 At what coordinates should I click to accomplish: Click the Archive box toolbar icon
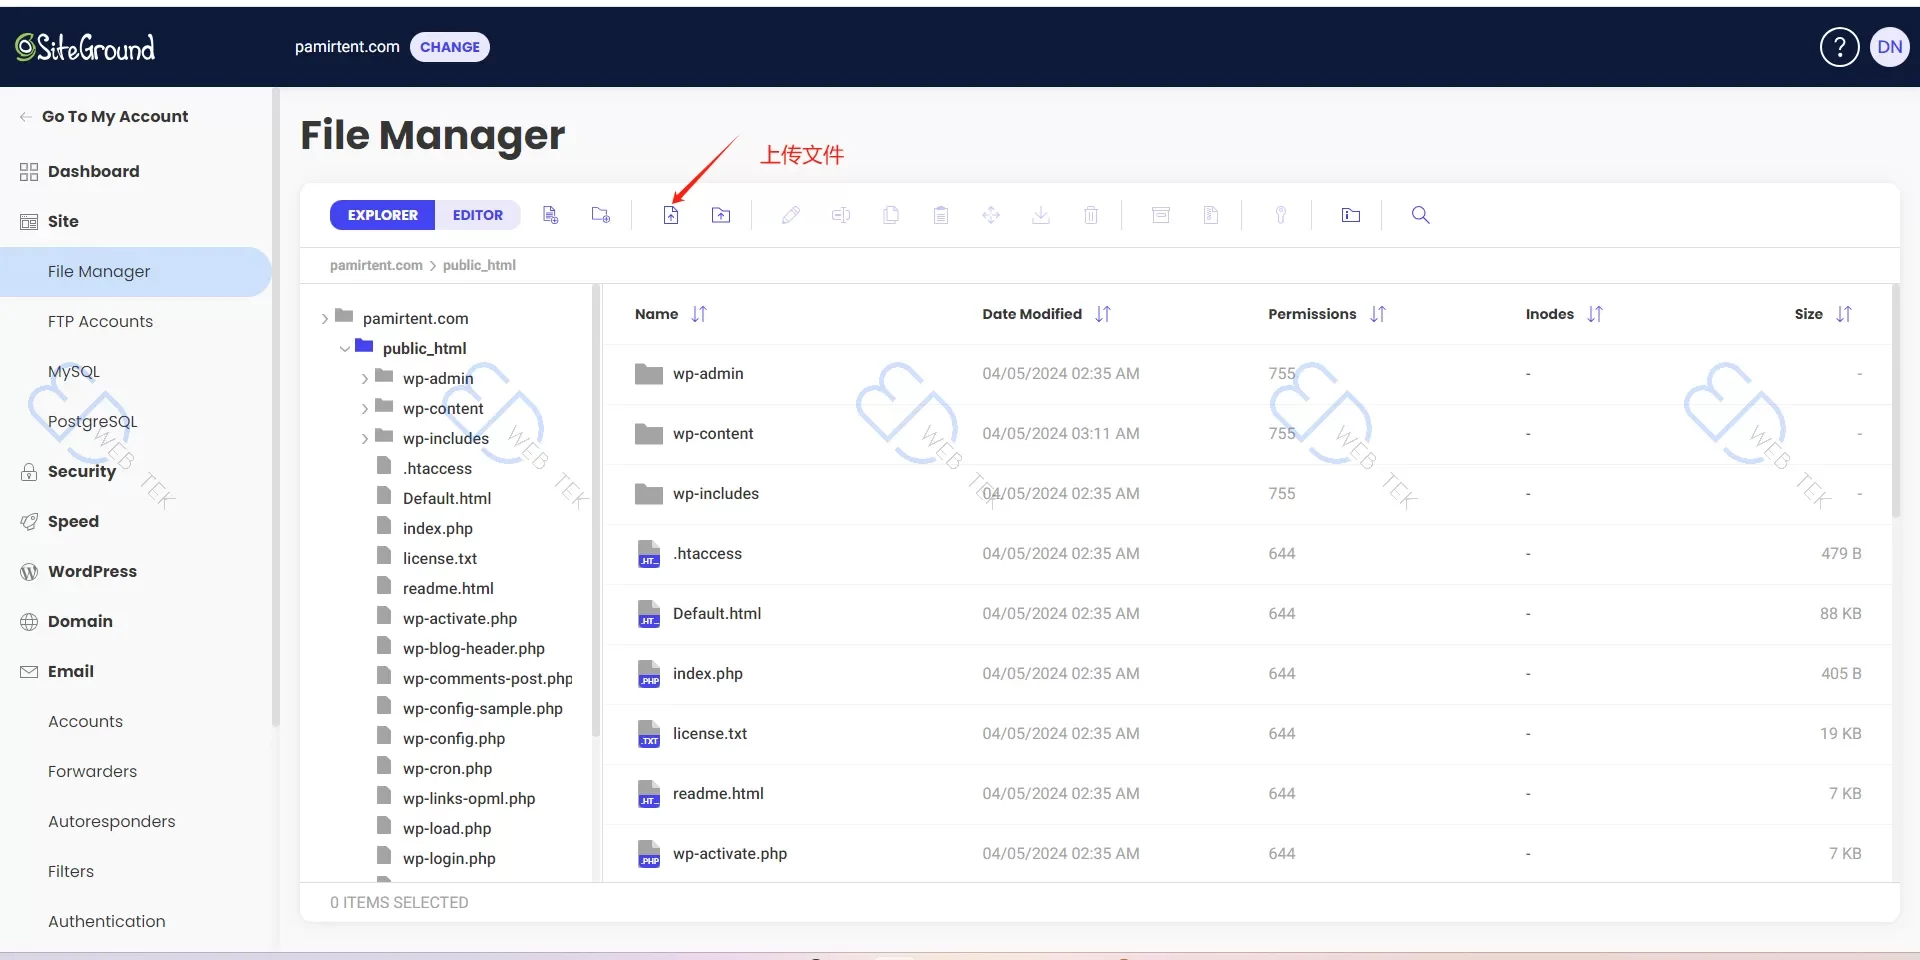(1161, 215)
